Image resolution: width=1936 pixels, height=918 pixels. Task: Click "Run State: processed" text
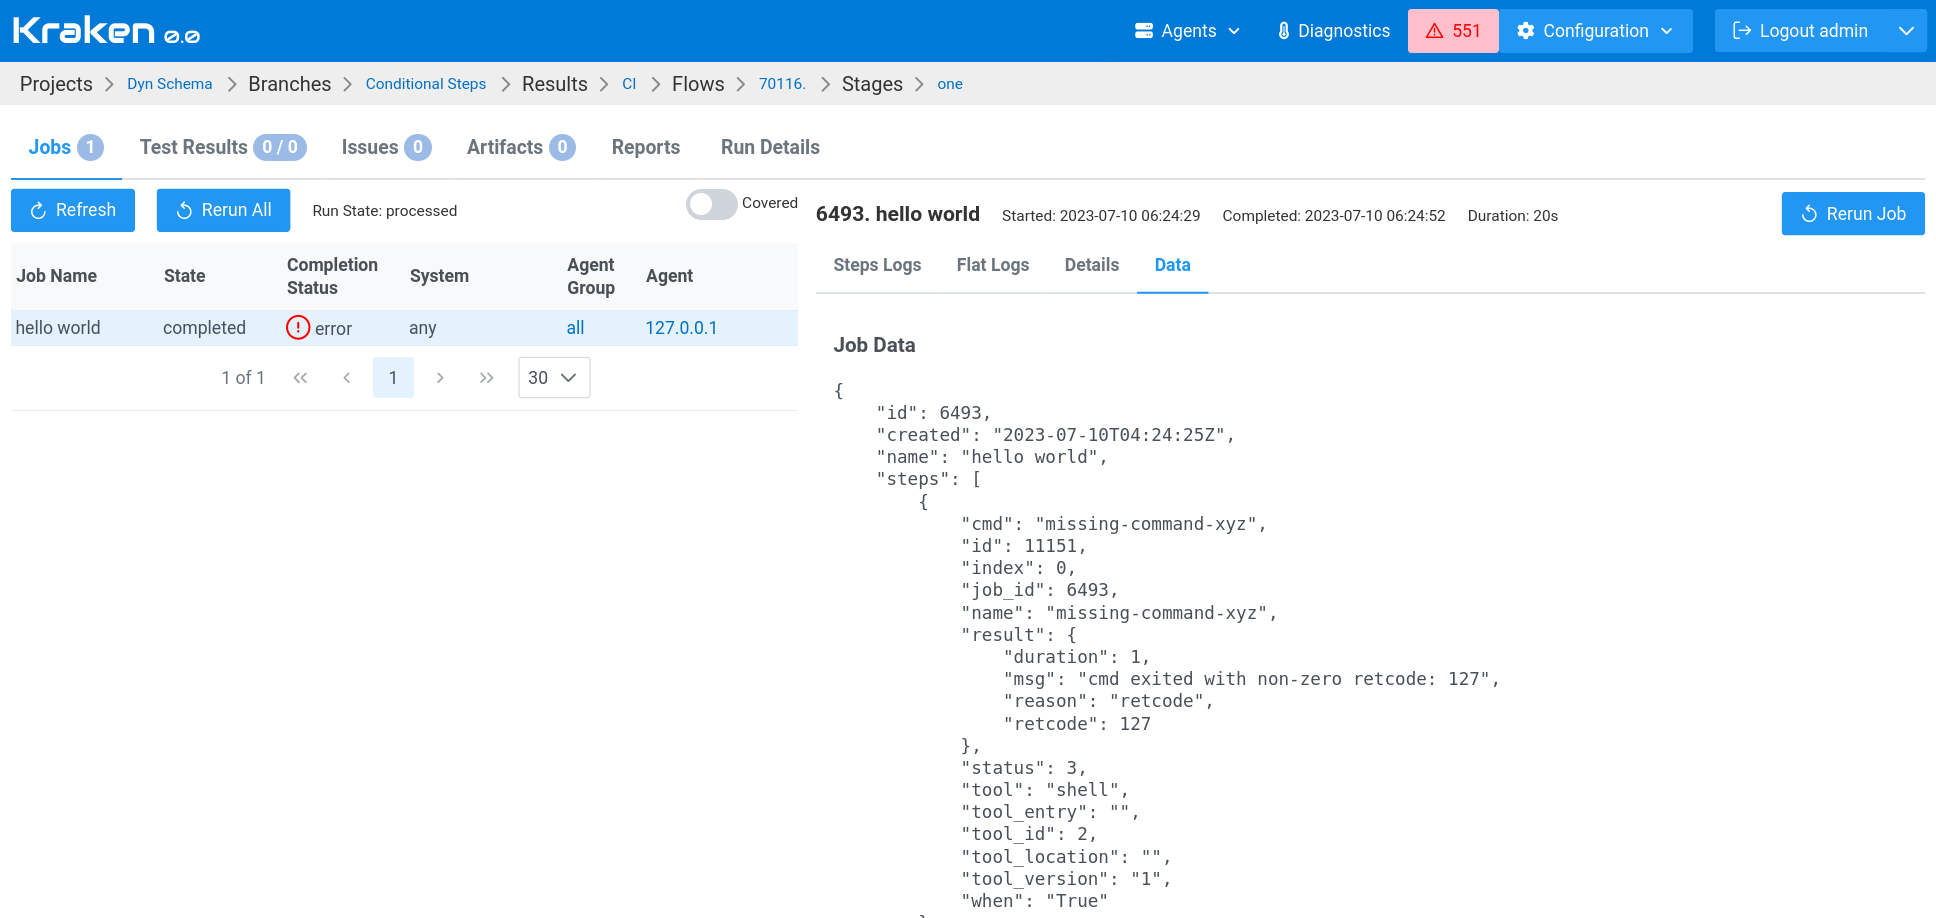coord(385,211)
